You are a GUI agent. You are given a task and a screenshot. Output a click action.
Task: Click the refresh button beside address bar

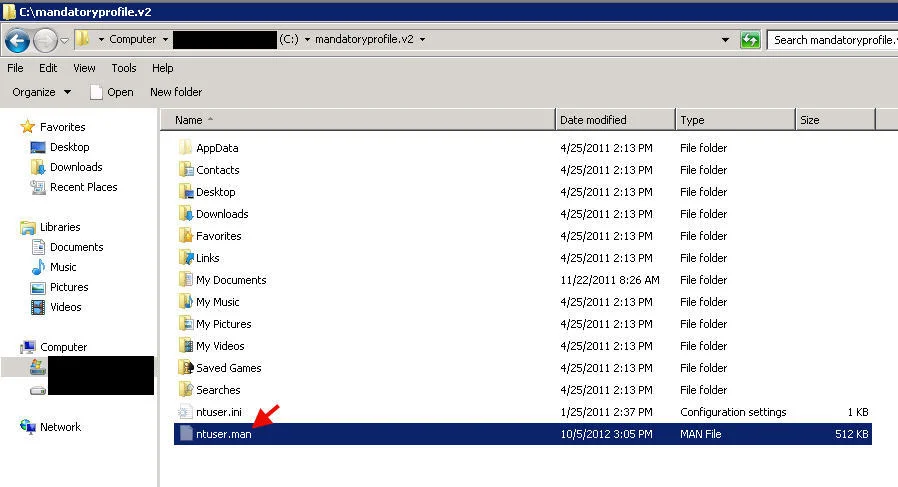(750, 40)
